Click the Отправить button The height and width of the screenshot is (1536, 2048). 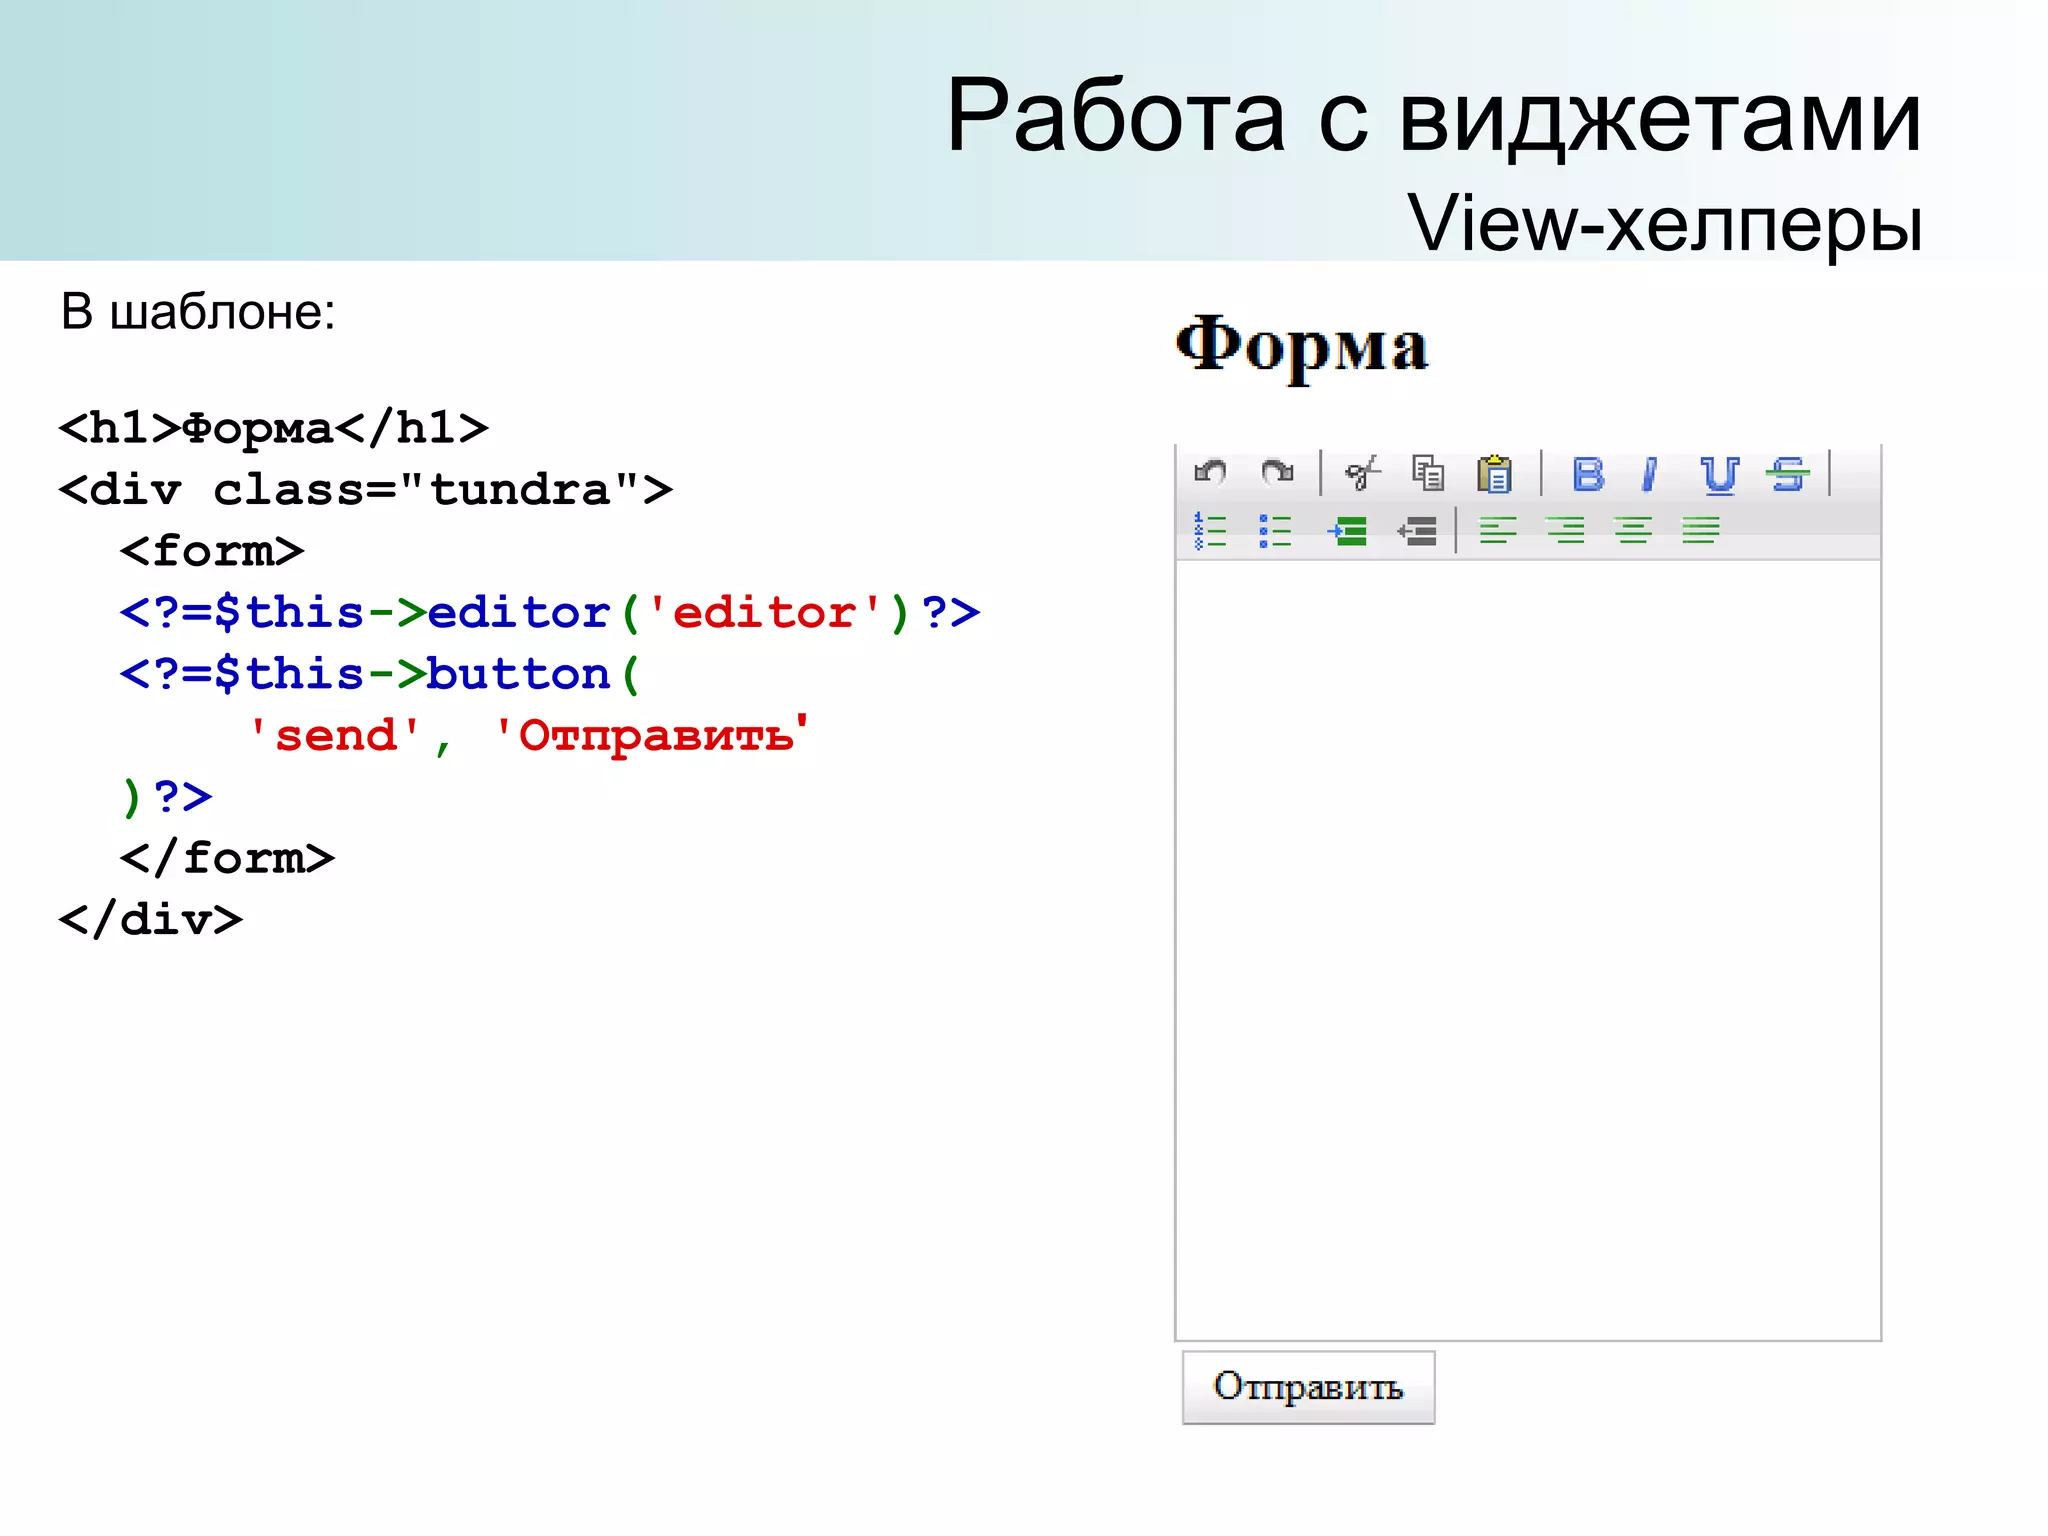[x=1308, y=1387]
